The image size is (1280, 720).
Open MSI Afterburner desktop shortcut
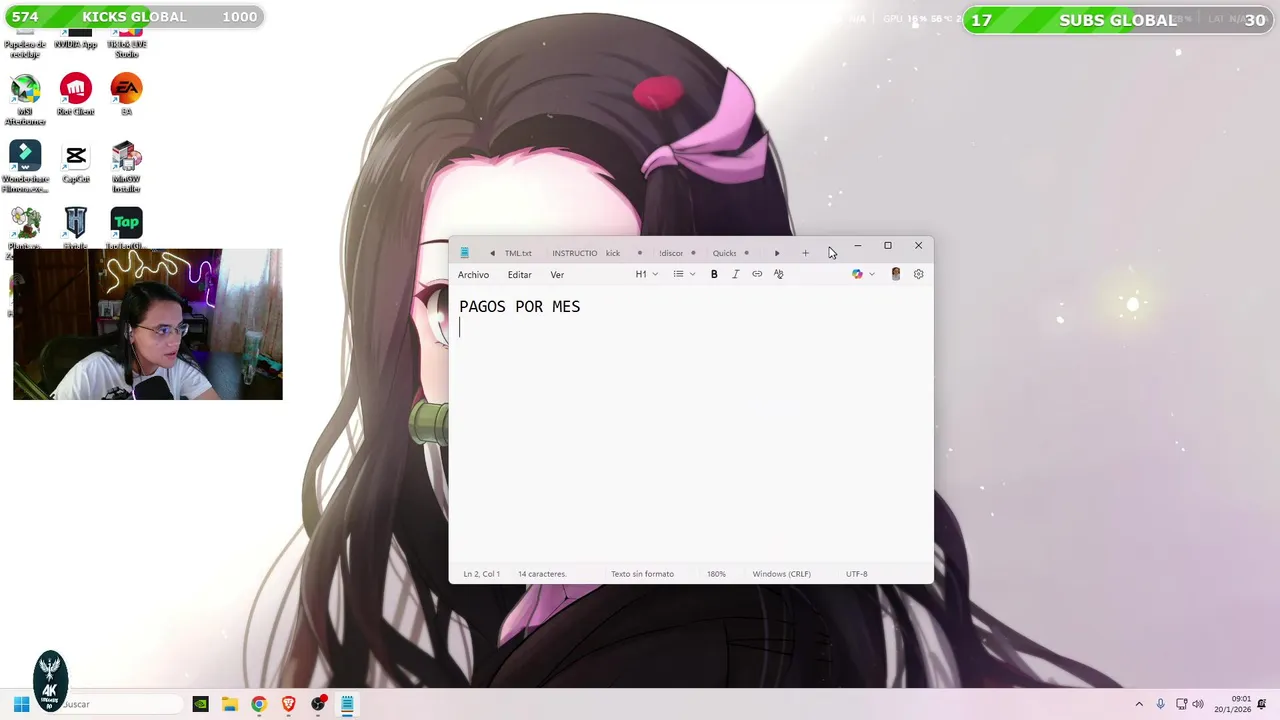[x=25, y=100]
